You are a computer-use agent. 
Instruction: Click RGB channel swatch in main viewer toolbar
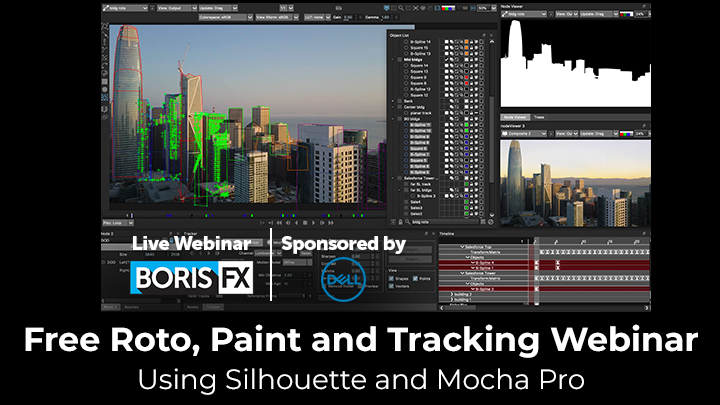click(448, 8)
